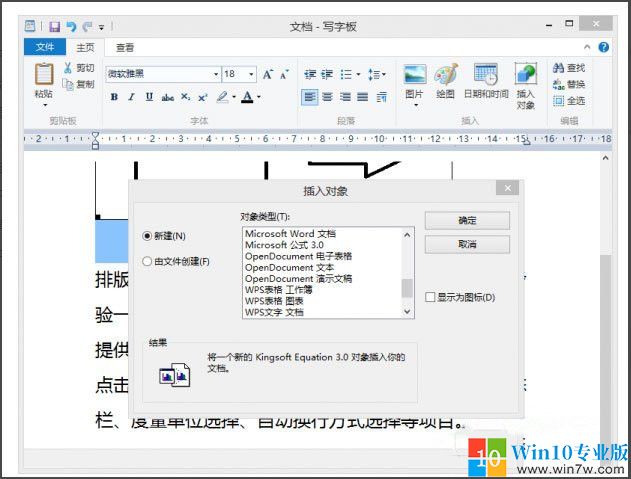The height and width of the screenshot is (479, 631).
Task: Click the 绘图 paint drawing icon
Action: [x=445, y=75]
